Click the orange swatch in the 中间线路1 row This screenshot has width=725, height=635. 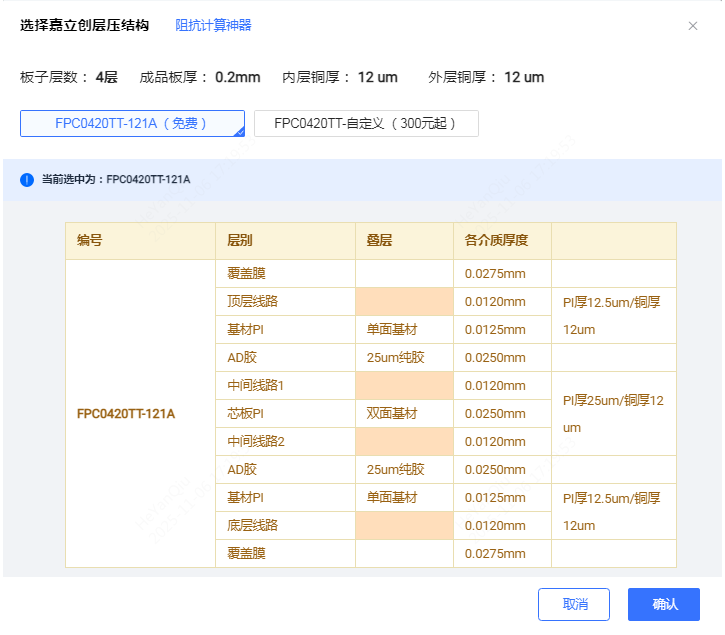[x=404, y=386]
